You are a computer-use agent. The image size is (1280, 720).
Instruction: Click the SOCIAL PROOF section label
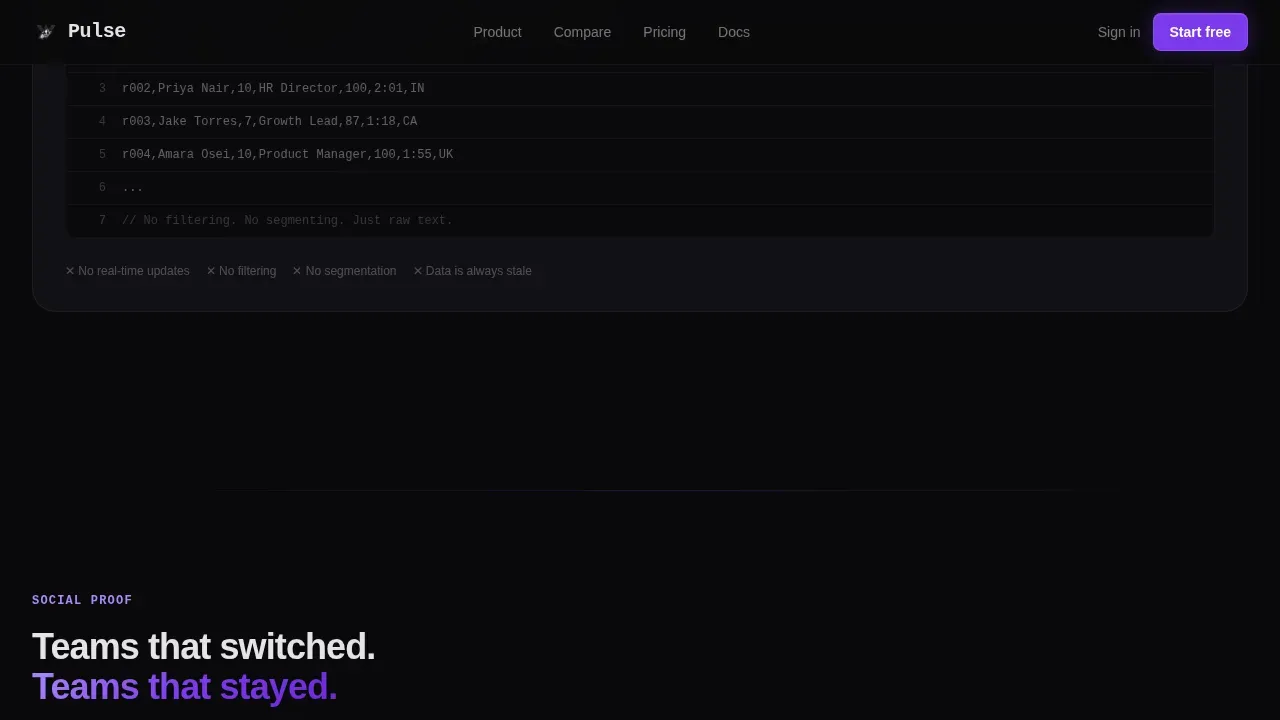pyautogui.click(x=82, y=600)
